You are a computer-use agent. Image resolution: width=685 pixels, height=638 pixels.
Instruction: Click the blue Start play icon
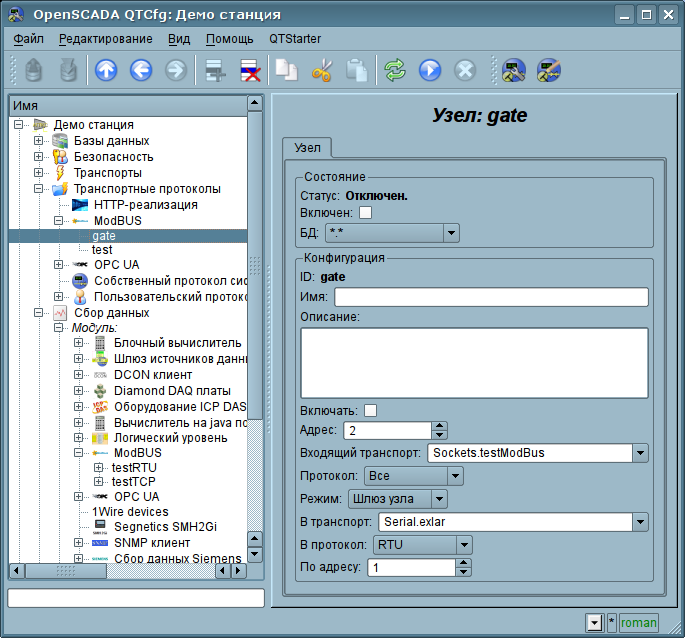tap(430, 70)
